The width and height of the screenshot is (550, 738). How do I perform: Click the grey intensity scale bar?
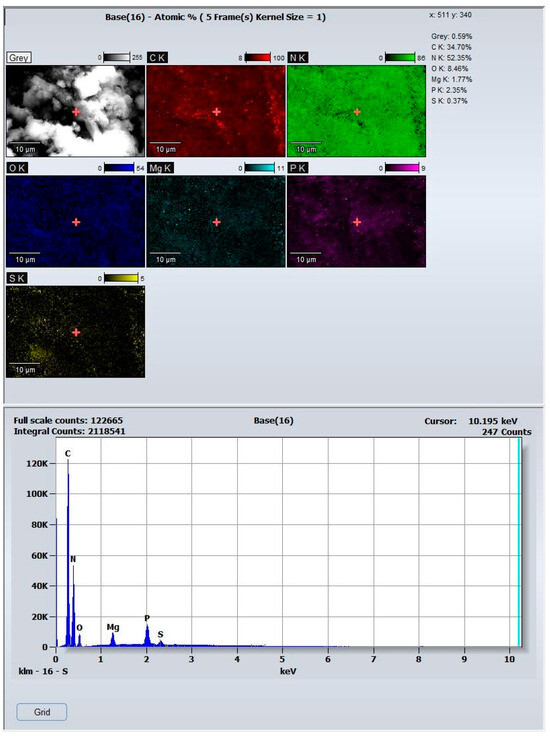(116, 57)
